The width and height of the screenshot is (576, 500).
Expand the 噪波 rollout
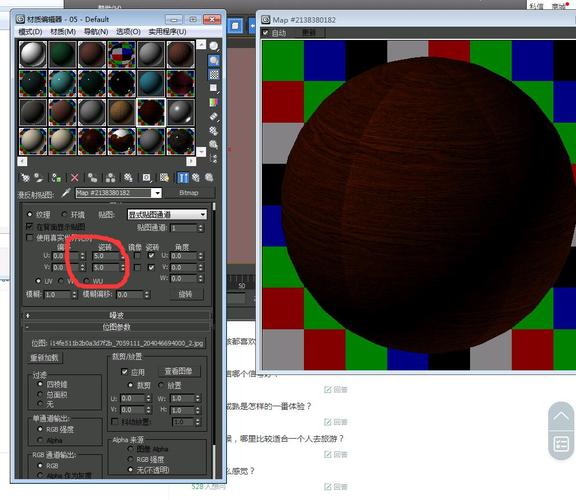point(117,315)
